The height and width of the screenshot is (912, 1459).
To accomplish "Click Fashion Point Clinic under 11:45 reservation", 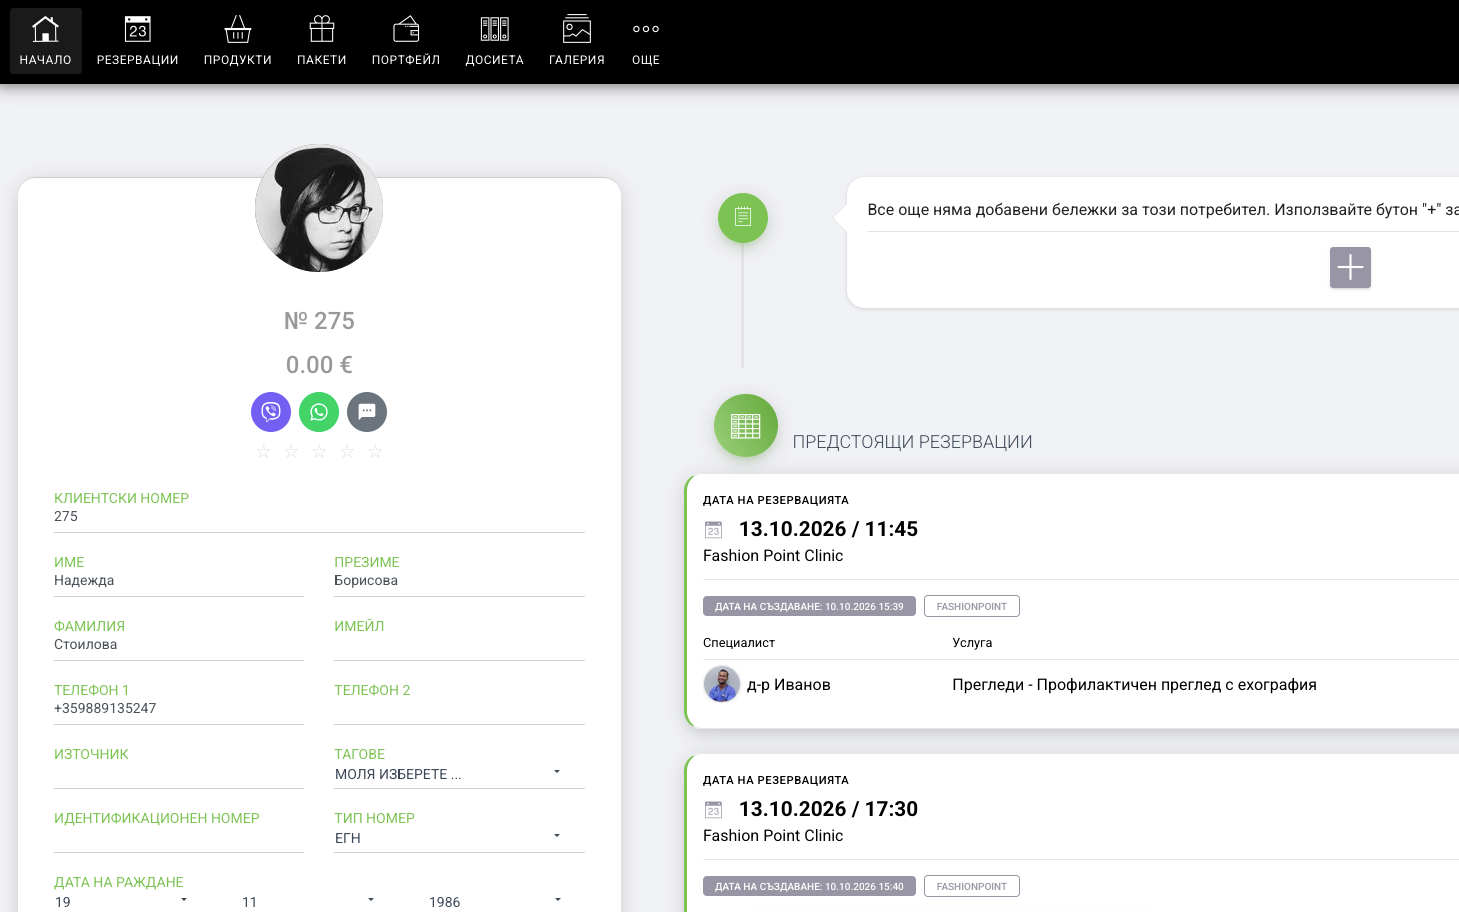I will click(773, 556).
